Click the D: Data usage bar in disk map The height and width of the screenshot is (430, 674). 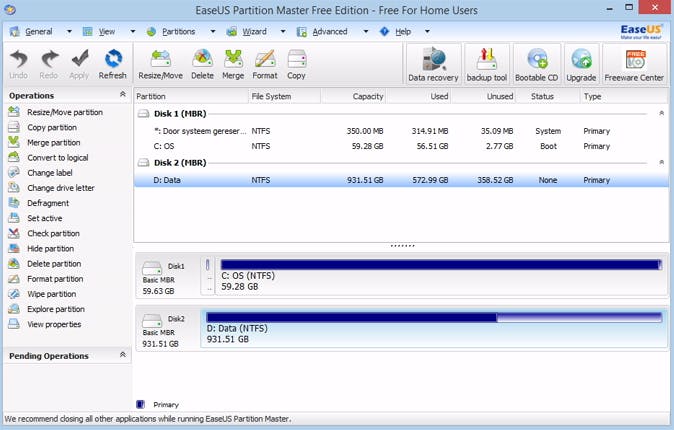pyautogui.click(x=434, y=318)
